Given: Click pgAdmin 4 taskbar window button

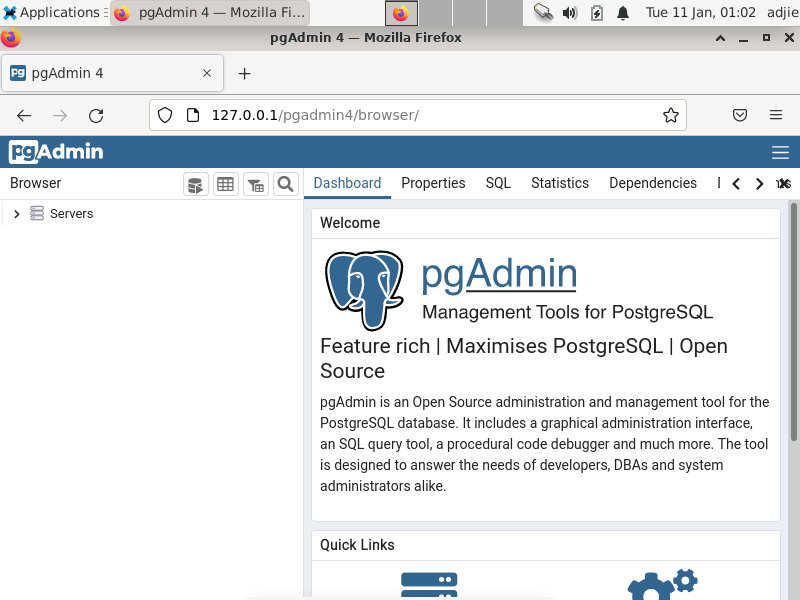Looking at the screenshot, I should [x=210, y=12].
